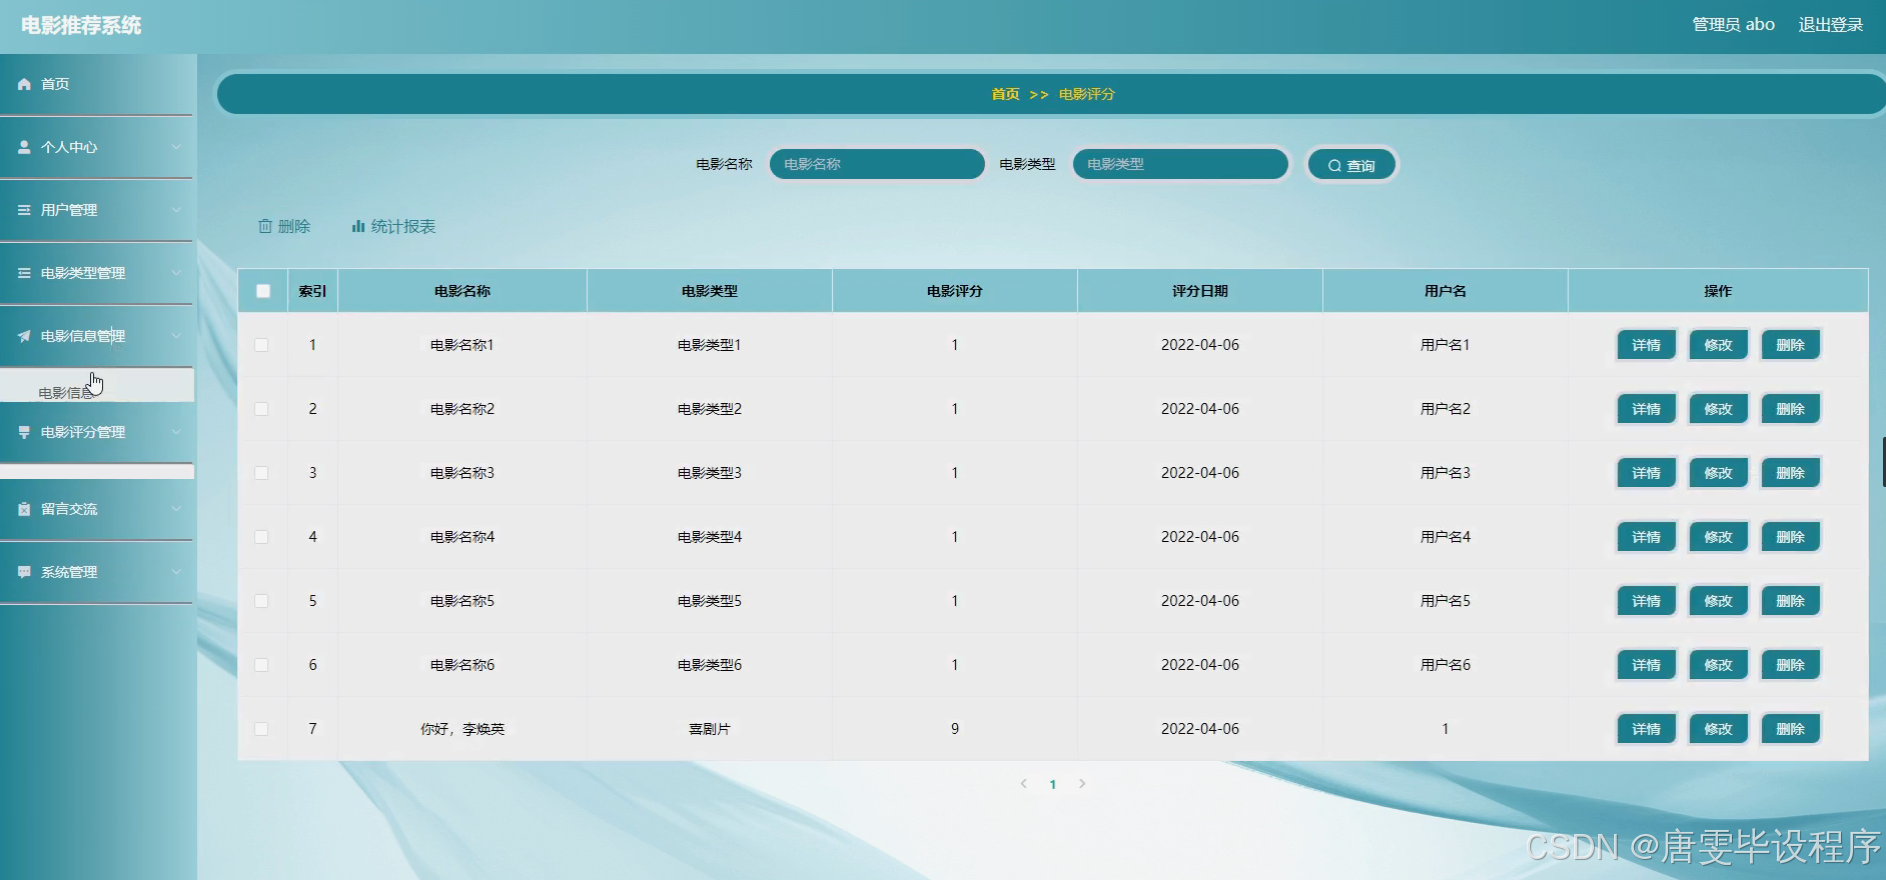The width and height of the screenshot is (1886, 880).
Task: Collapse the 电影信息管理 chevron
Action: (176, 336)
